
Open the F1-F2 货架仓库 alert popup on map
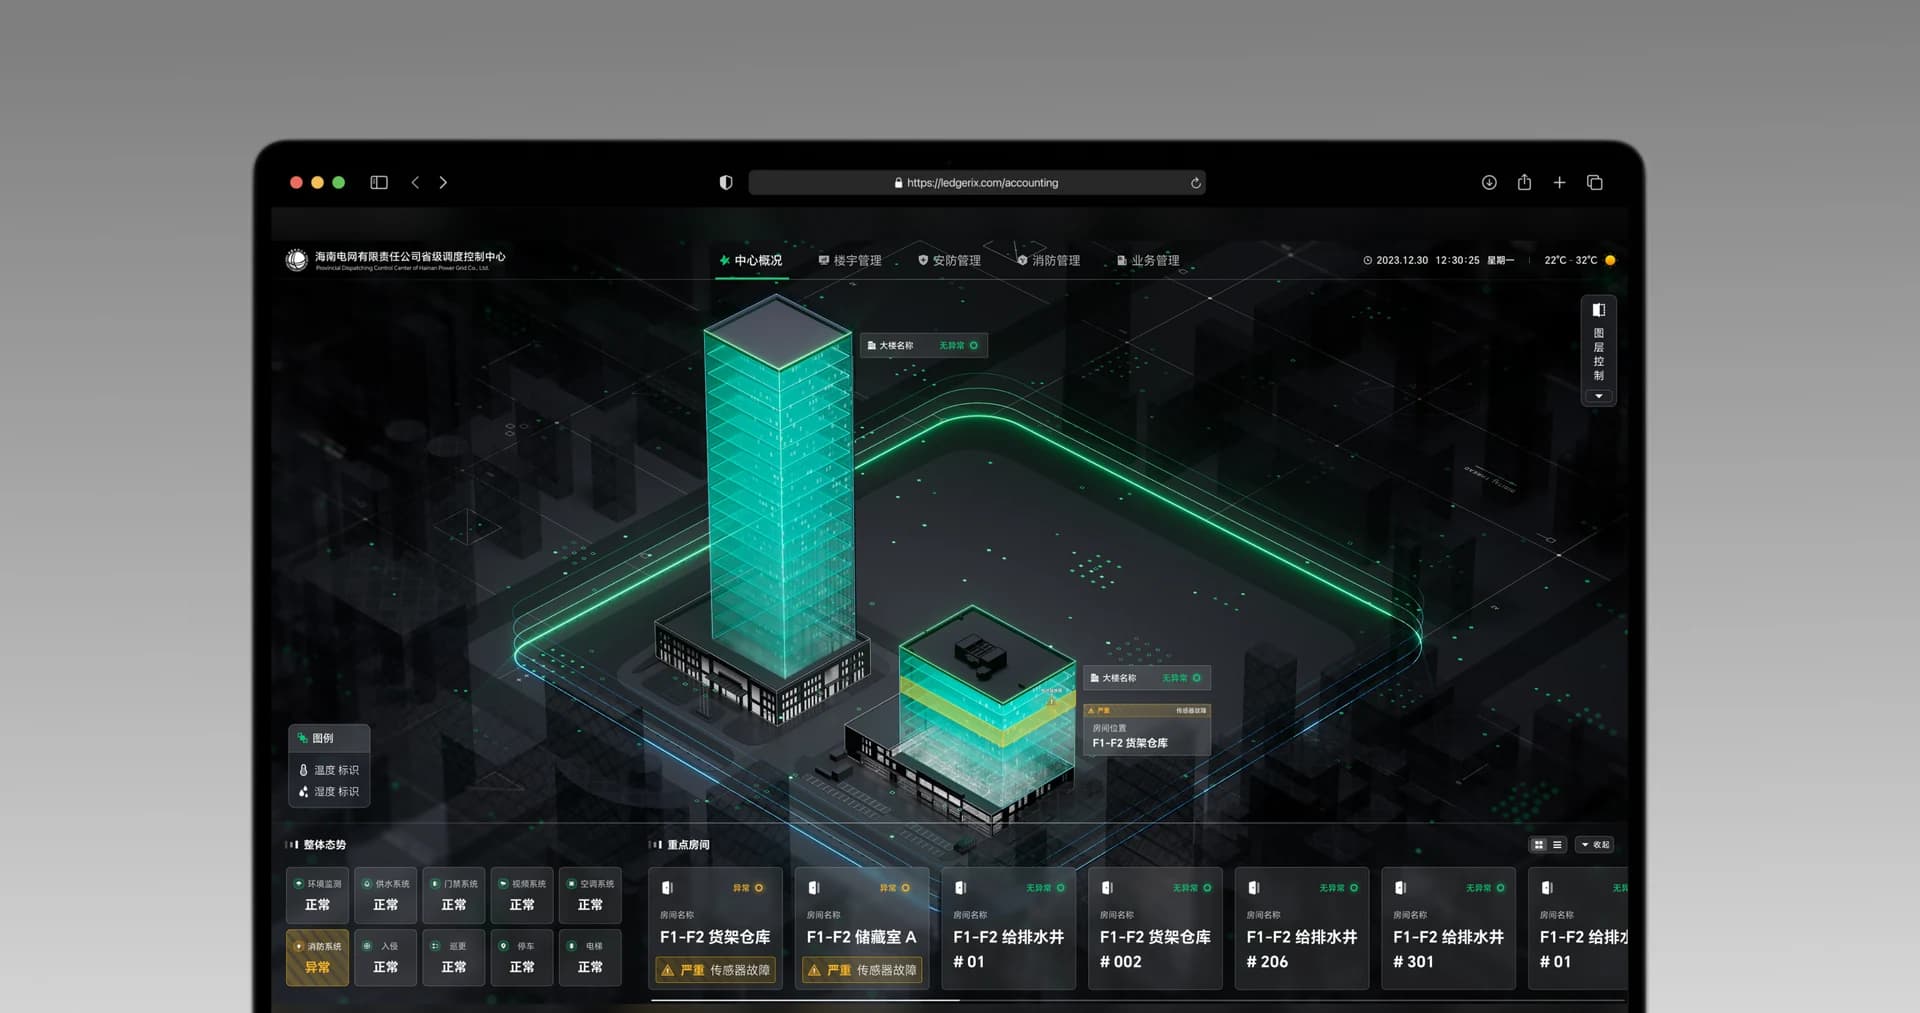click(1148, 729)
